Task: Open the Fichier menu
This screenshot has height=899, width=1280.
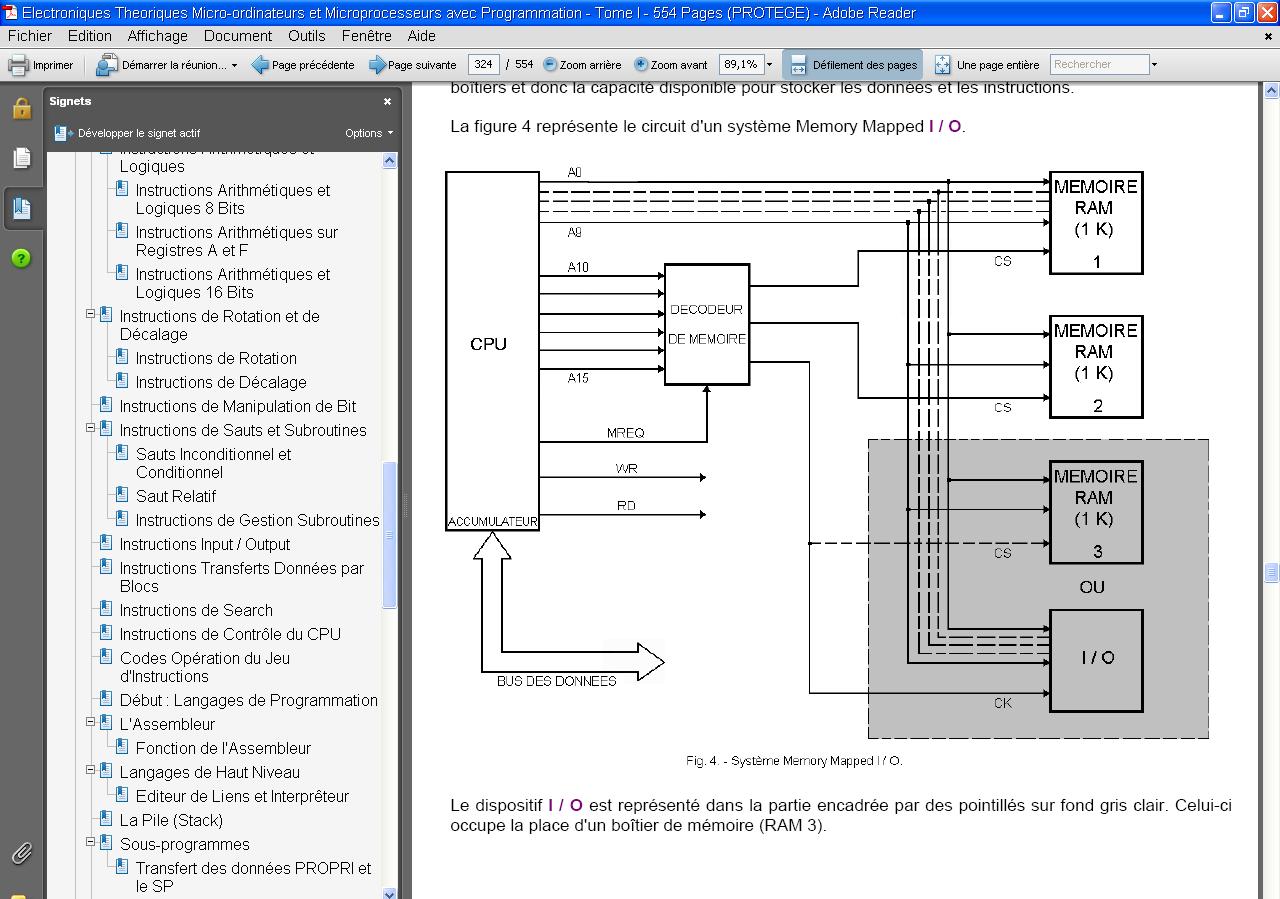Action: point(30,35)
